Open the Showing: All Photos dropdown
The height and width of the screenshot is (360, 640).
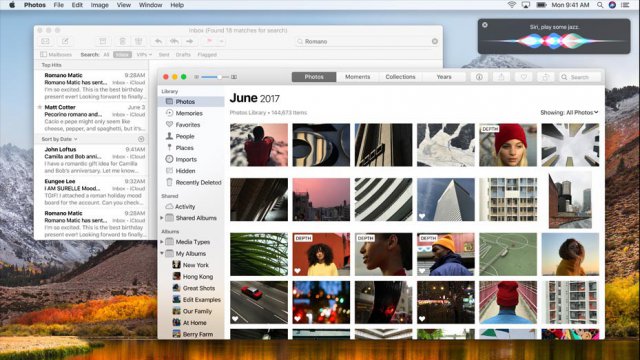tap(569, 112)
